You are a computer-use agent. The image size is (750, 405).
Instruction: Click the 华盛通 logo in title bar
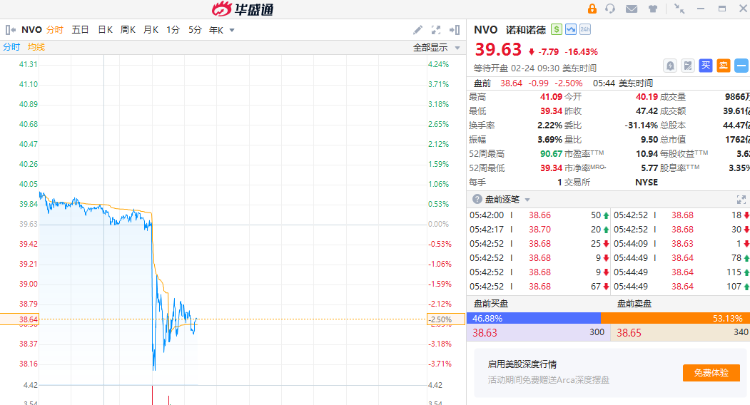click(x=243, y=9)
